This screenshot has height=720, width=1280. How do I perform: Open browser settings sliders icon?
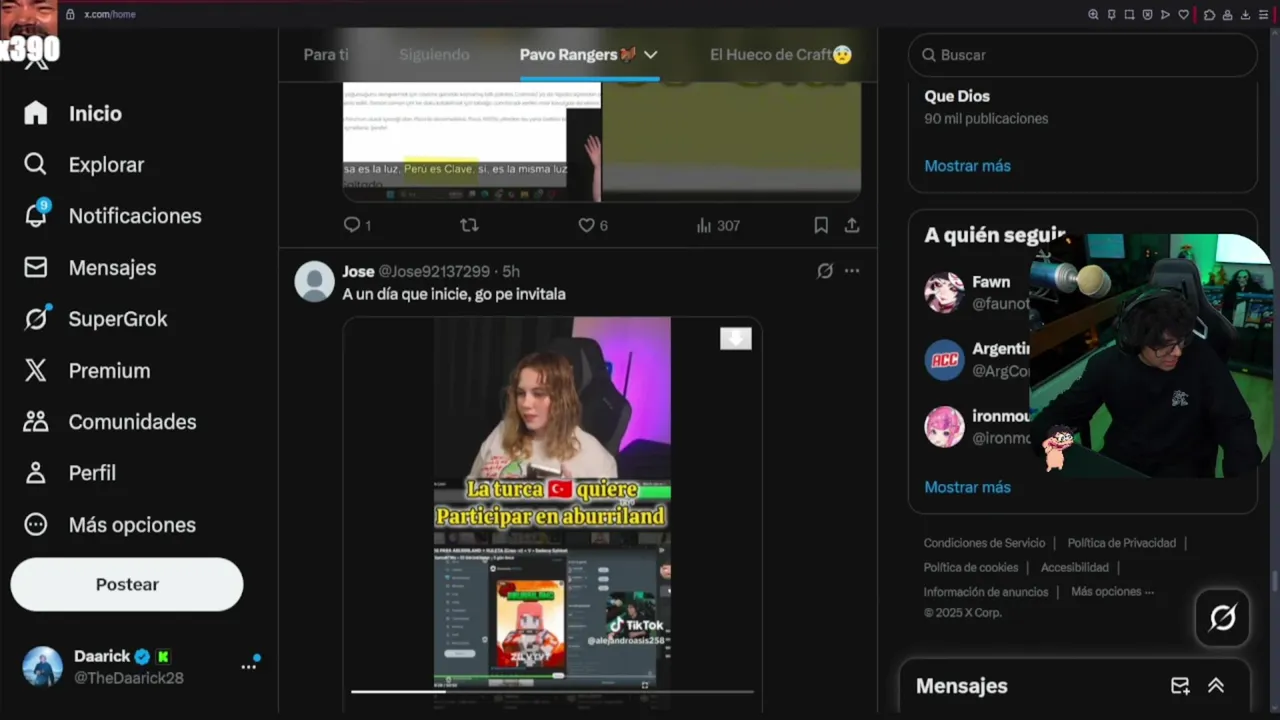click(x=1263, y=14)
